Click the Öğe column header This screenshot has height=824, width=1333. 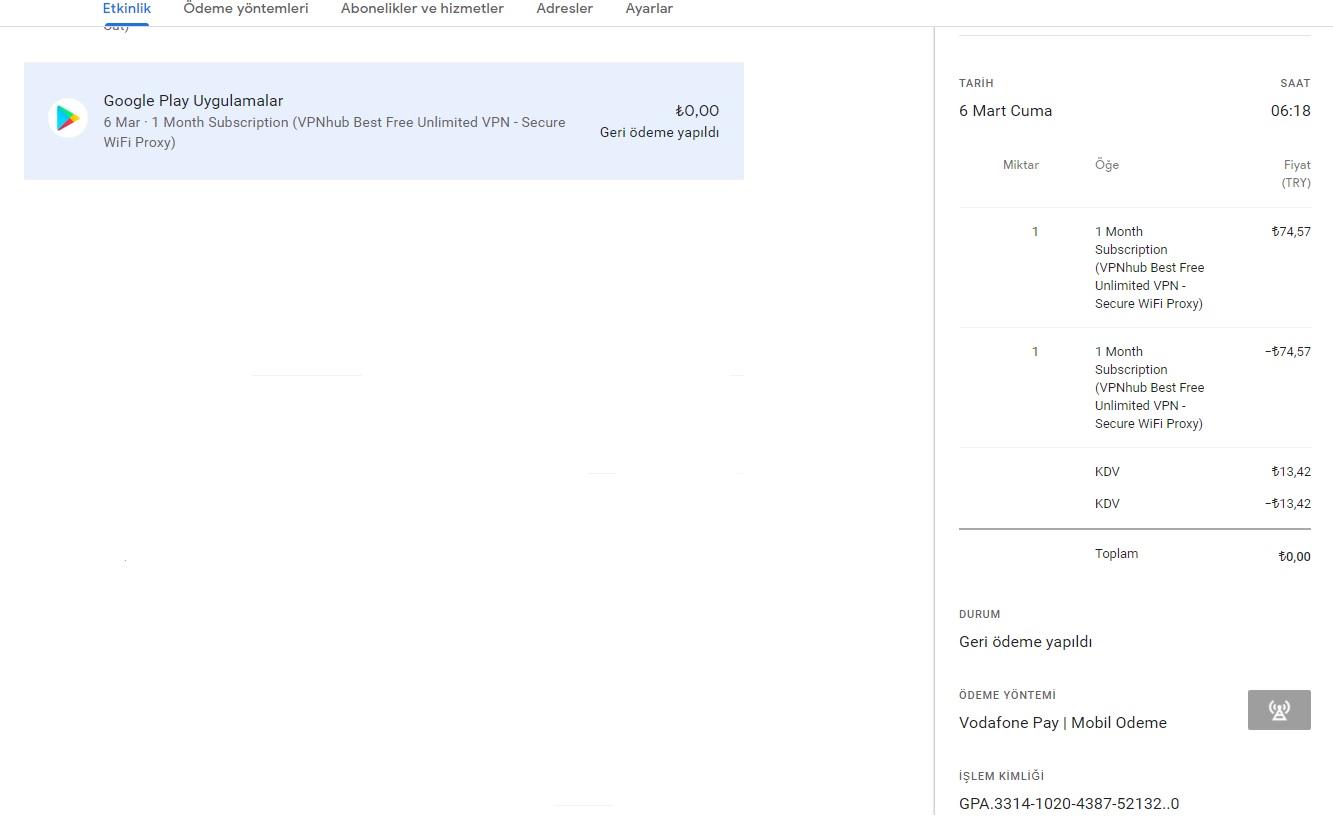tap(1107, 165)
